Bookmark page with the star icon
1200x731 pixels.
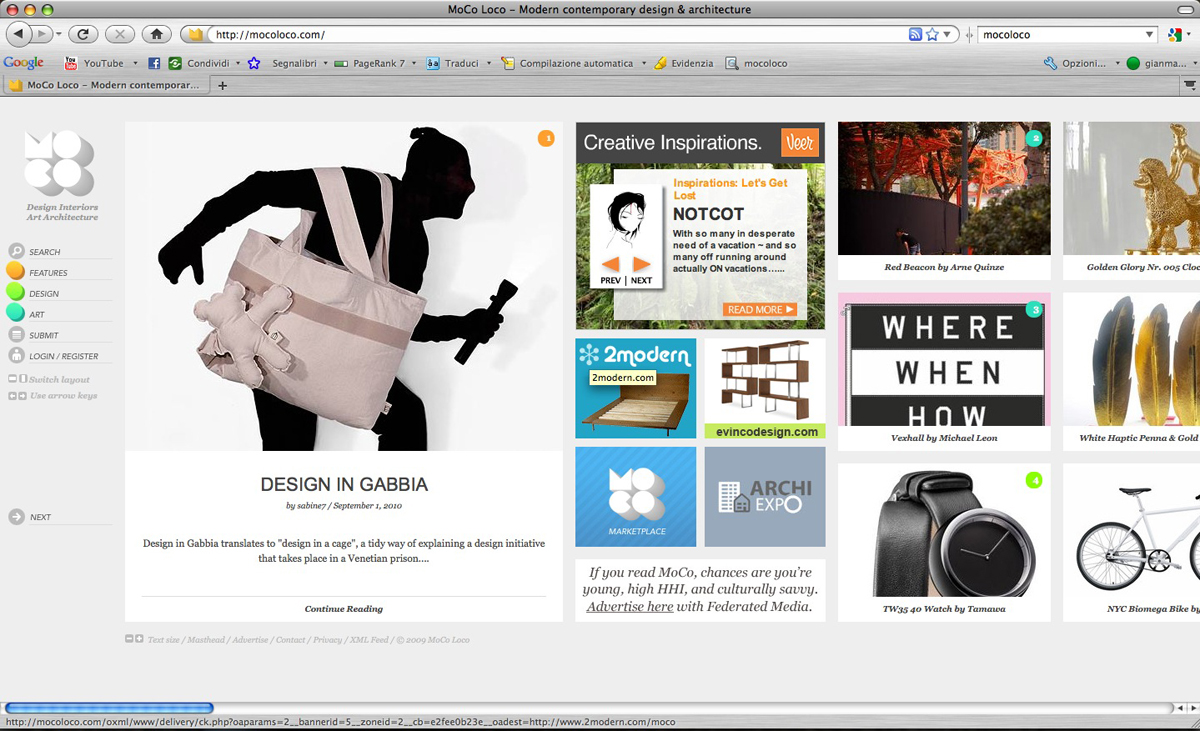(932, 34)
